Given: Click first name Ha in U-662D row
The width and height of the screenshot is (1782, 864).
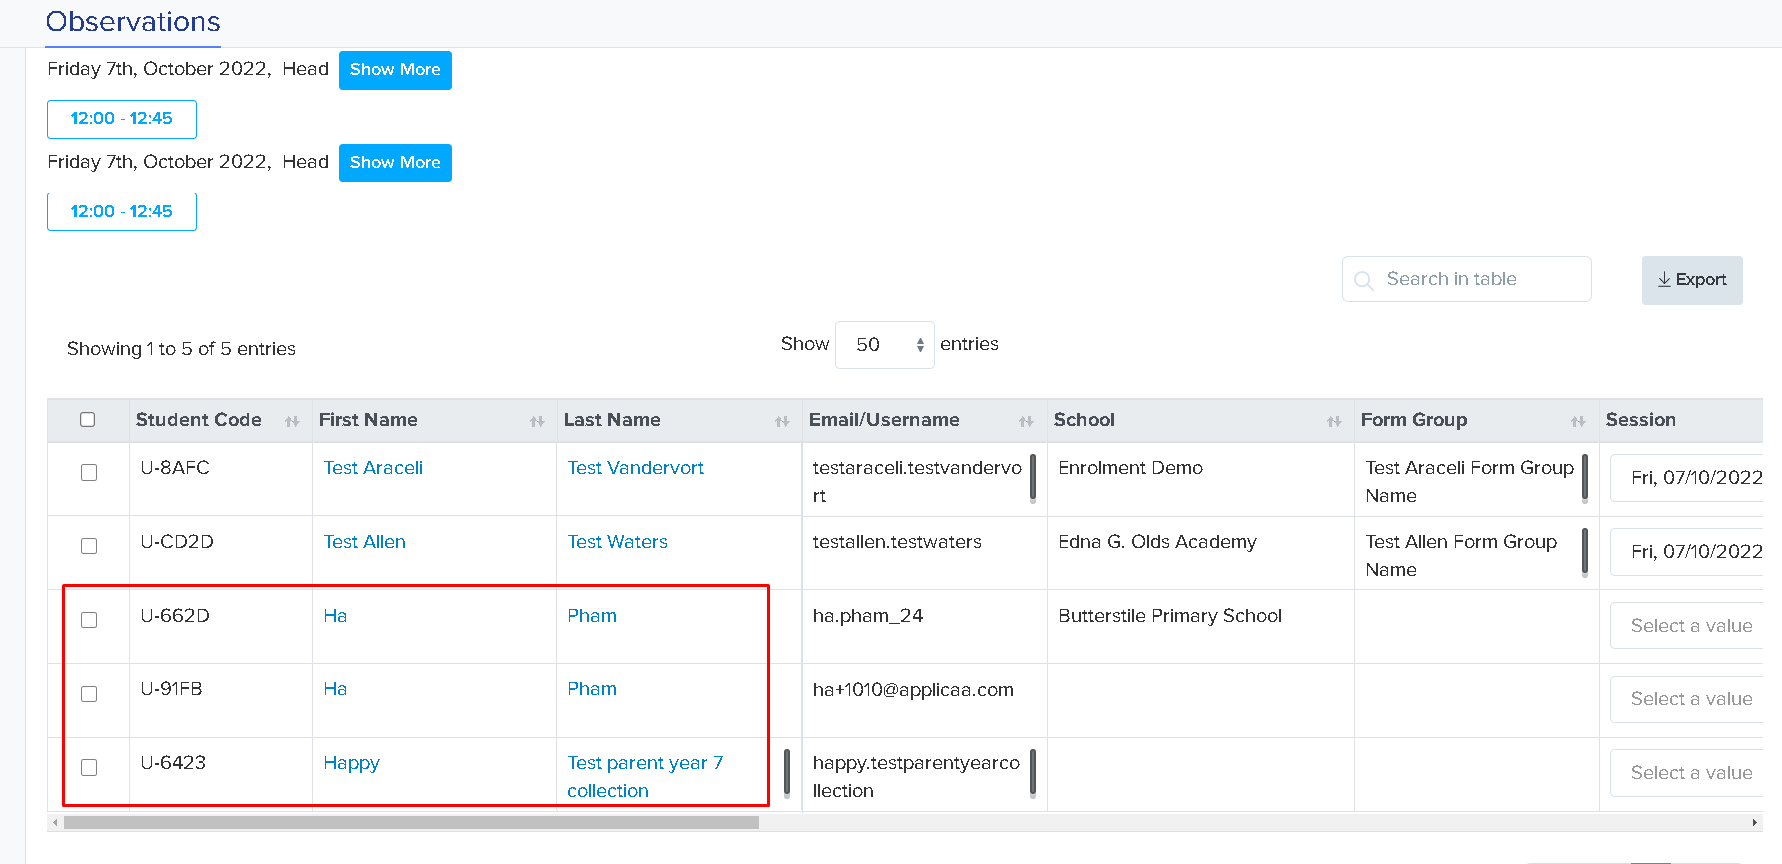Looking at the screenshot, I should tap(335, 616).
